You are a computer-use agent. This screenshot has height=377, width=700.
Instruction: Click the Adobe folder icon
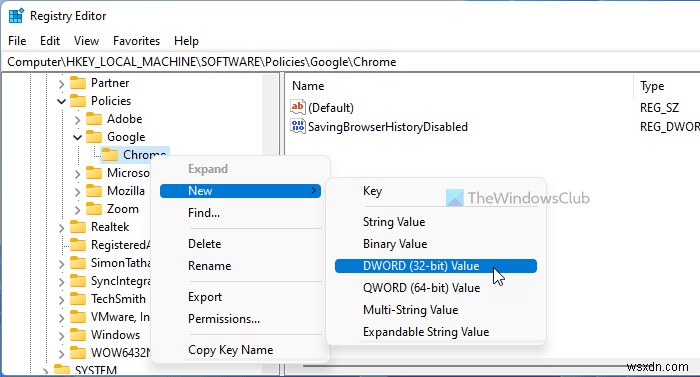point(94,119)
